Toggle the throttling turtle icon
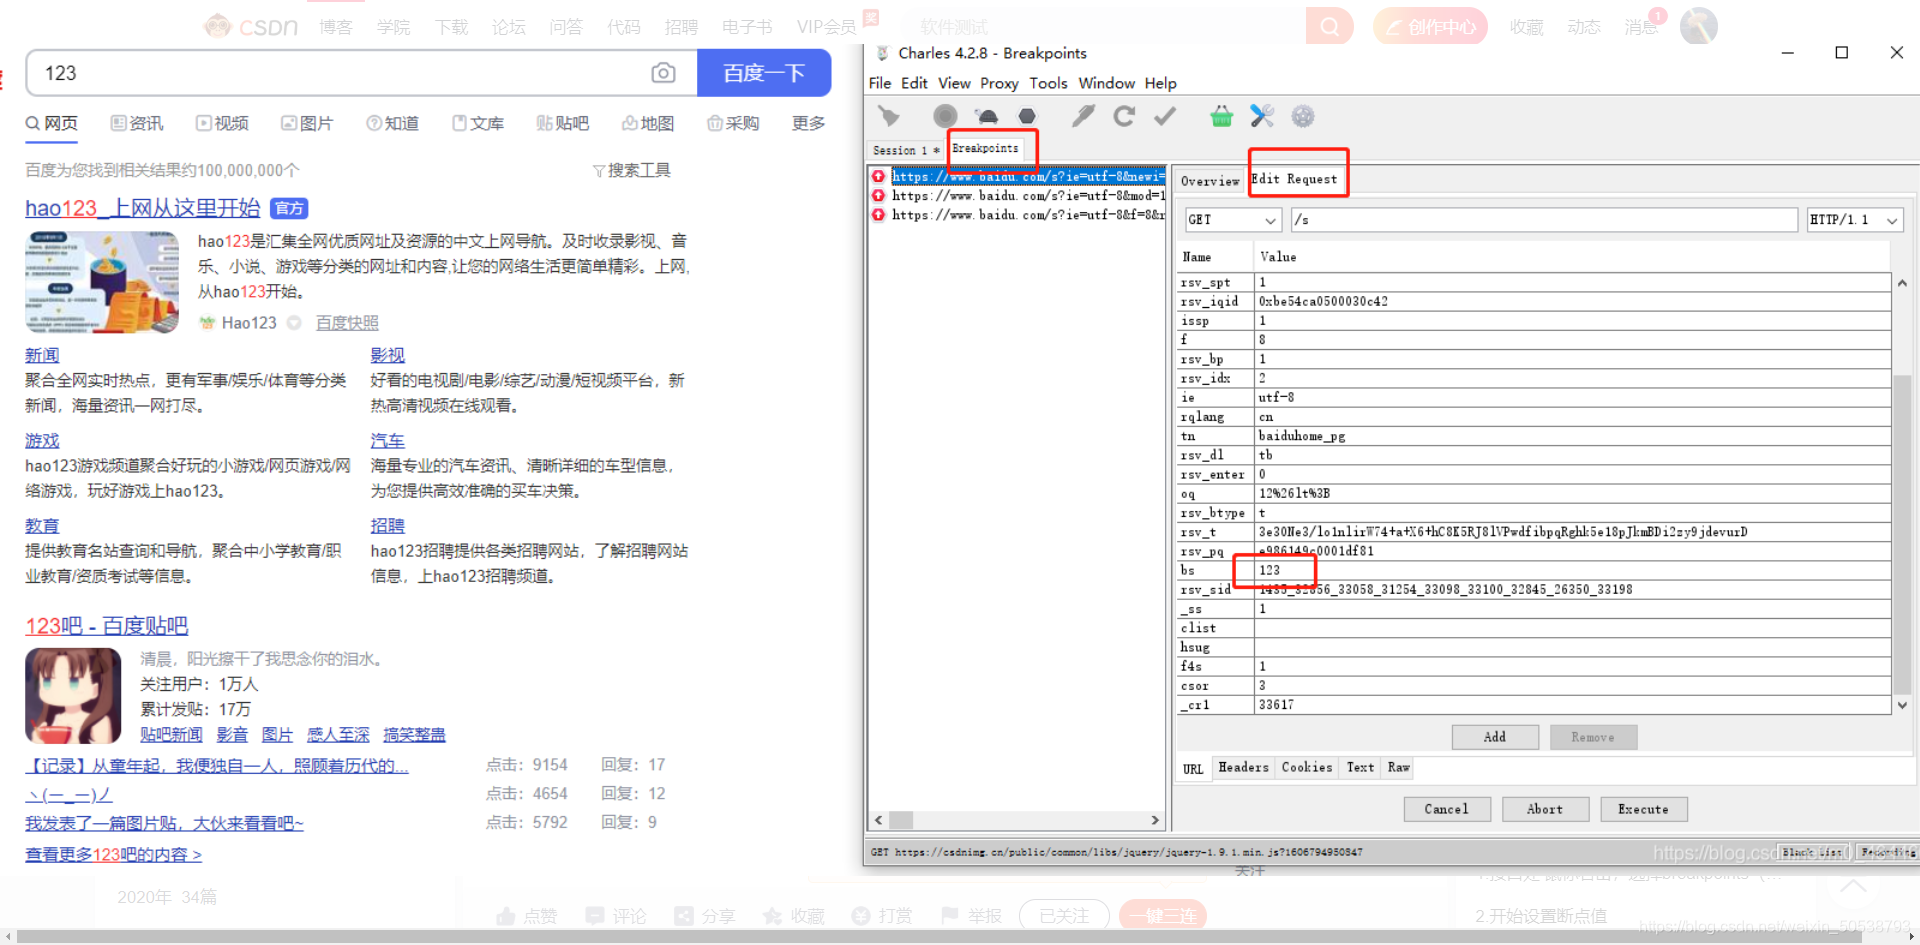Image resolution: width=1920 pixels, height=945 pixels. click(986, 116)
